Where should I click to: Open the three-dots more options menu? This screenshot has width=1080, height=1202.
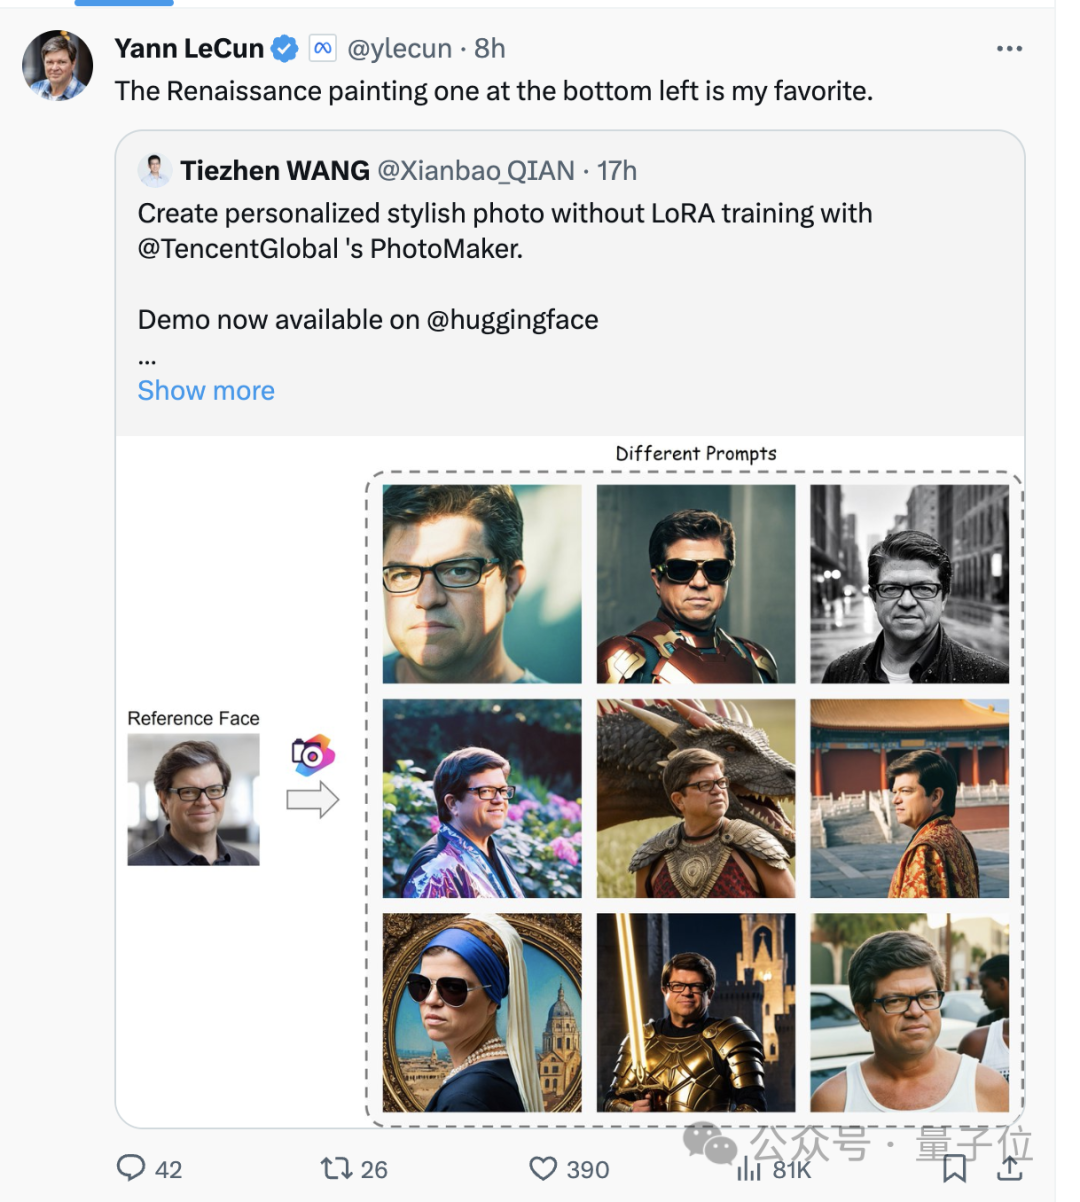1009,49
